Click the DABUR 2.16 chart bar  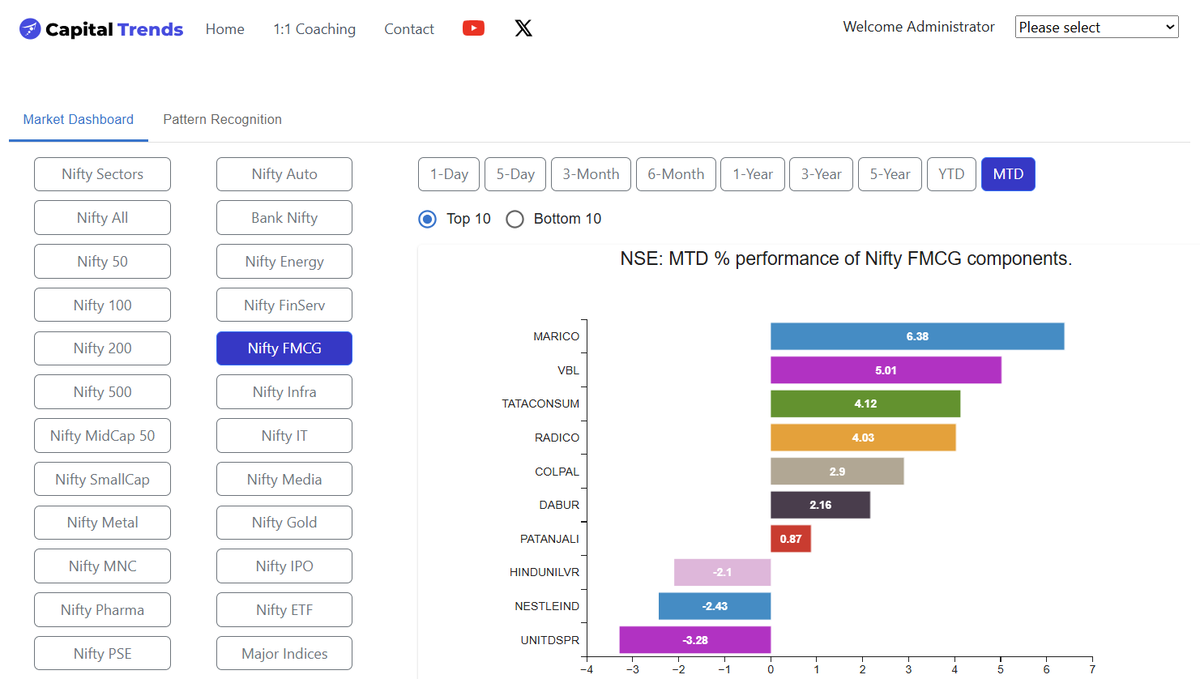tap(820, 505)
